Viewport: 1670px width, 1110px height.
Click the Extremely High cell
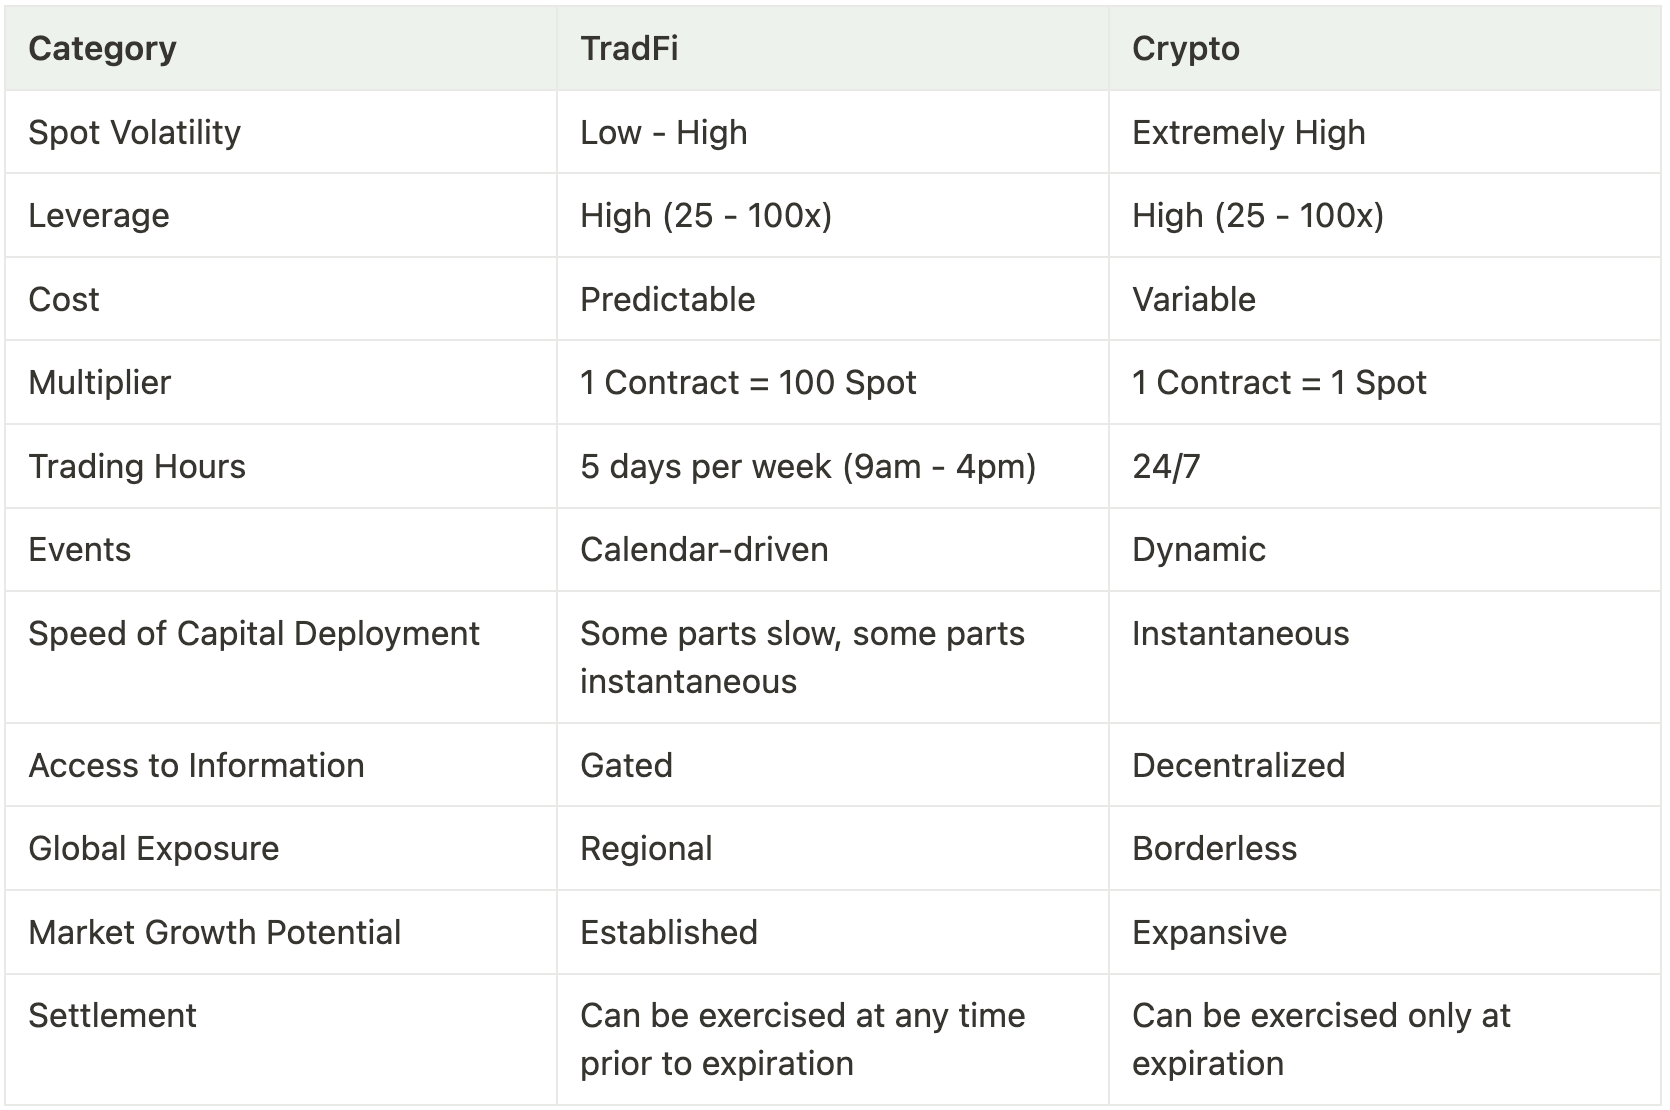(x=1248, y=133)
